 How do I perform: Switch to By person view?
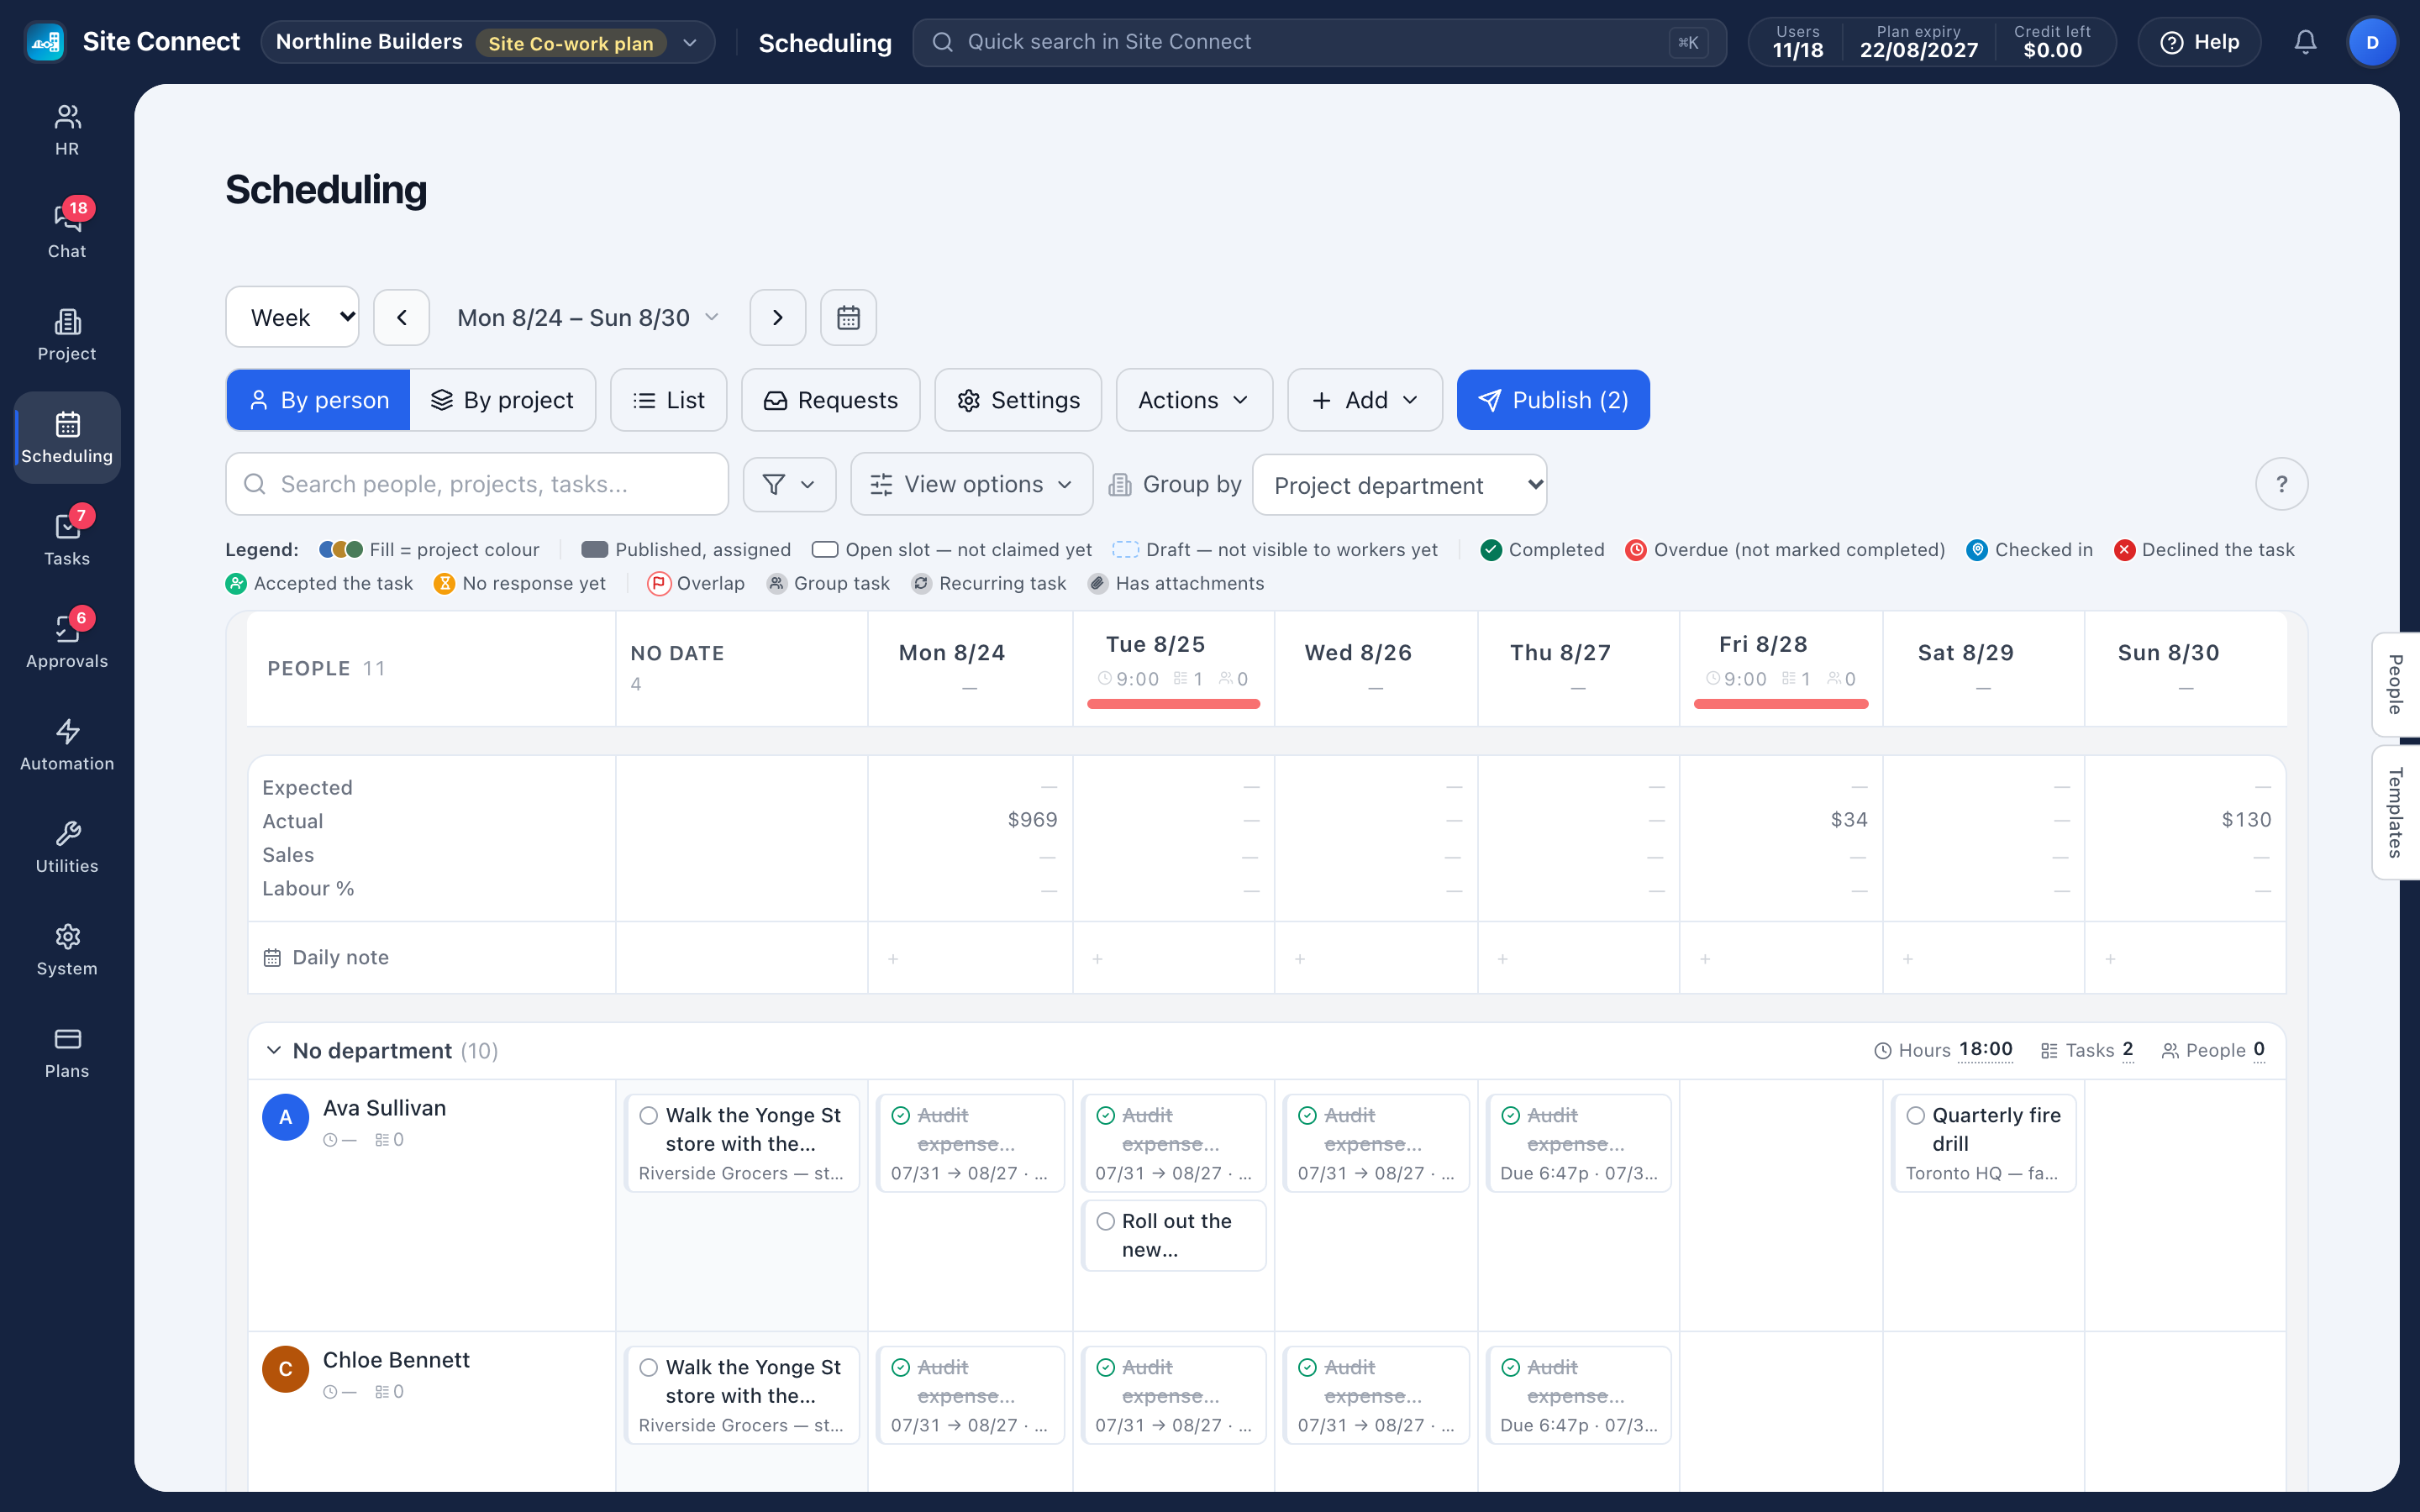(319, 400)
